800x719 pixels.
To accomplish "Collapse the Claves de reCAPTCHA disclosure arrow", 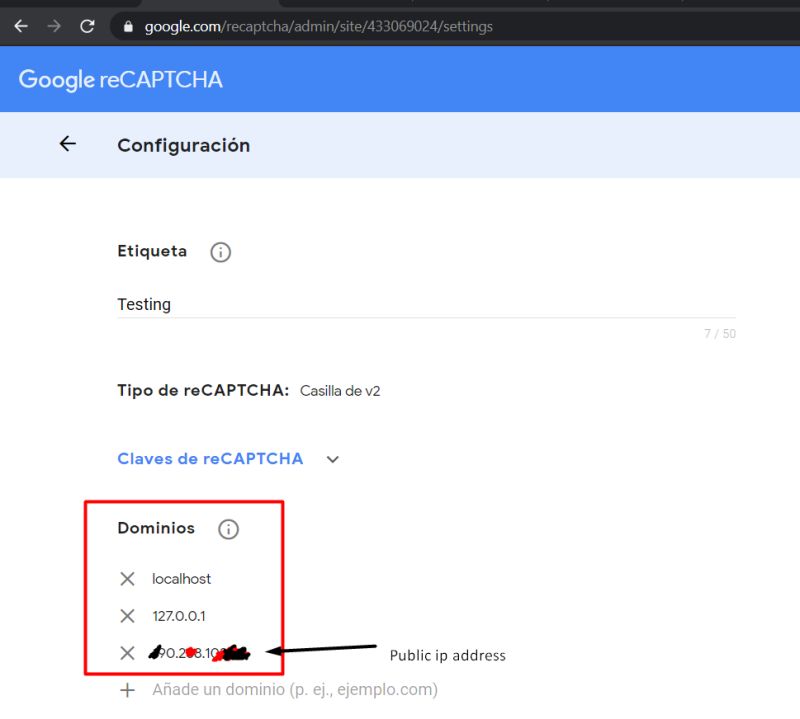I will click(x=332, y=459).
